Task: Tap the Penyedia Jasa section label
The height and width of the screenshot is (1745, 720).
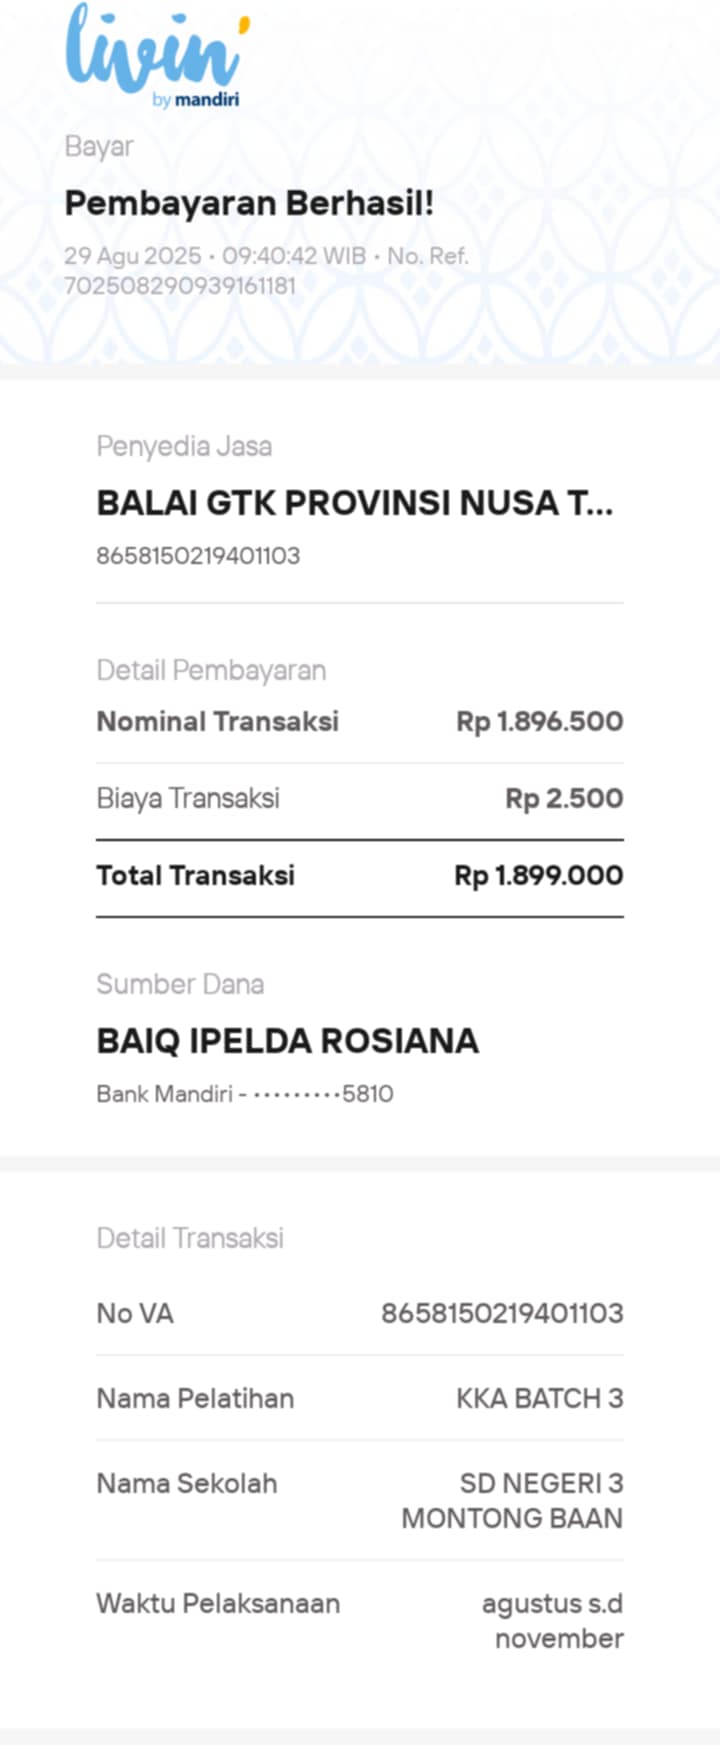Action: 184,446
